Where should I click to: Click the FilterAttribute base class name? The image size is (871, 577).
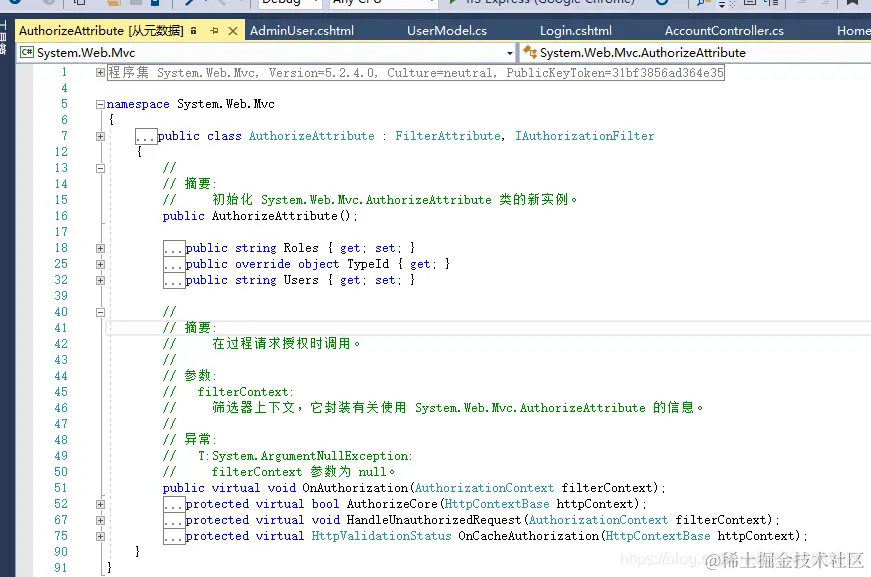(x=448, y=136)
